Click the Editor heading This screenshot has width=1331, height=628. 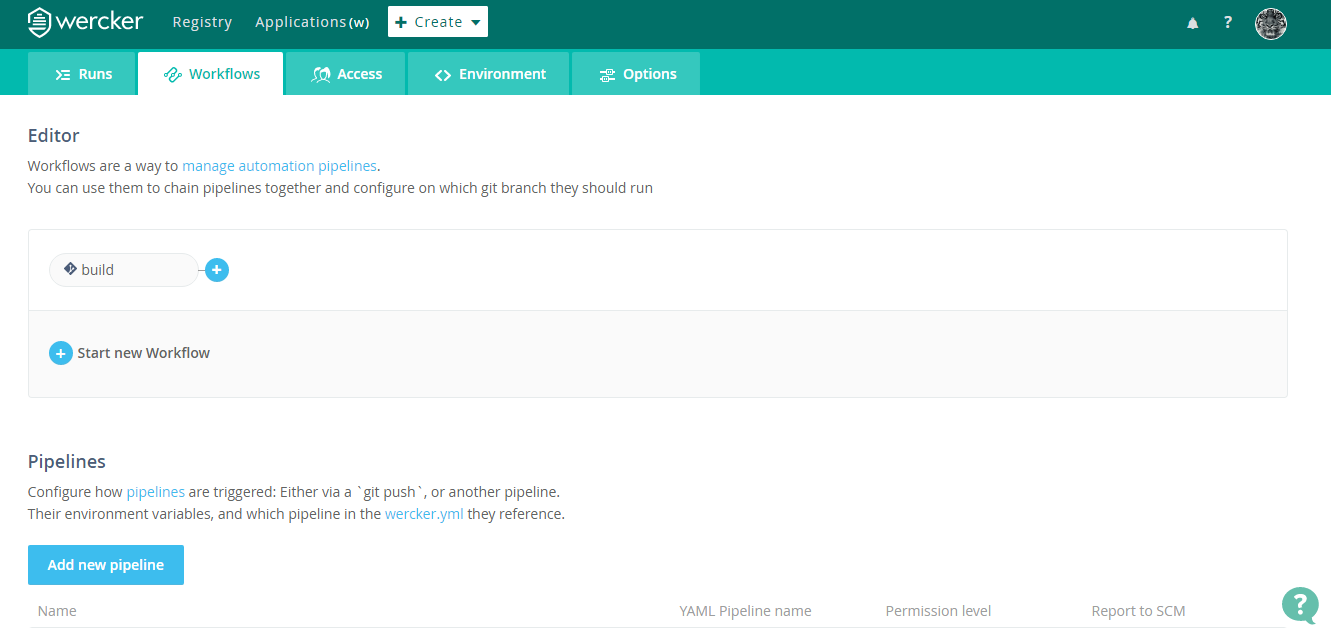[53, 135]
